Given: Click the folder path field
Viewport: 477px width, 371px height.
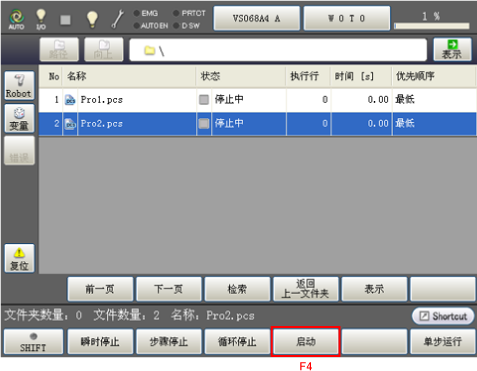Looking at the screenshot, I should (x=278, y=50).
